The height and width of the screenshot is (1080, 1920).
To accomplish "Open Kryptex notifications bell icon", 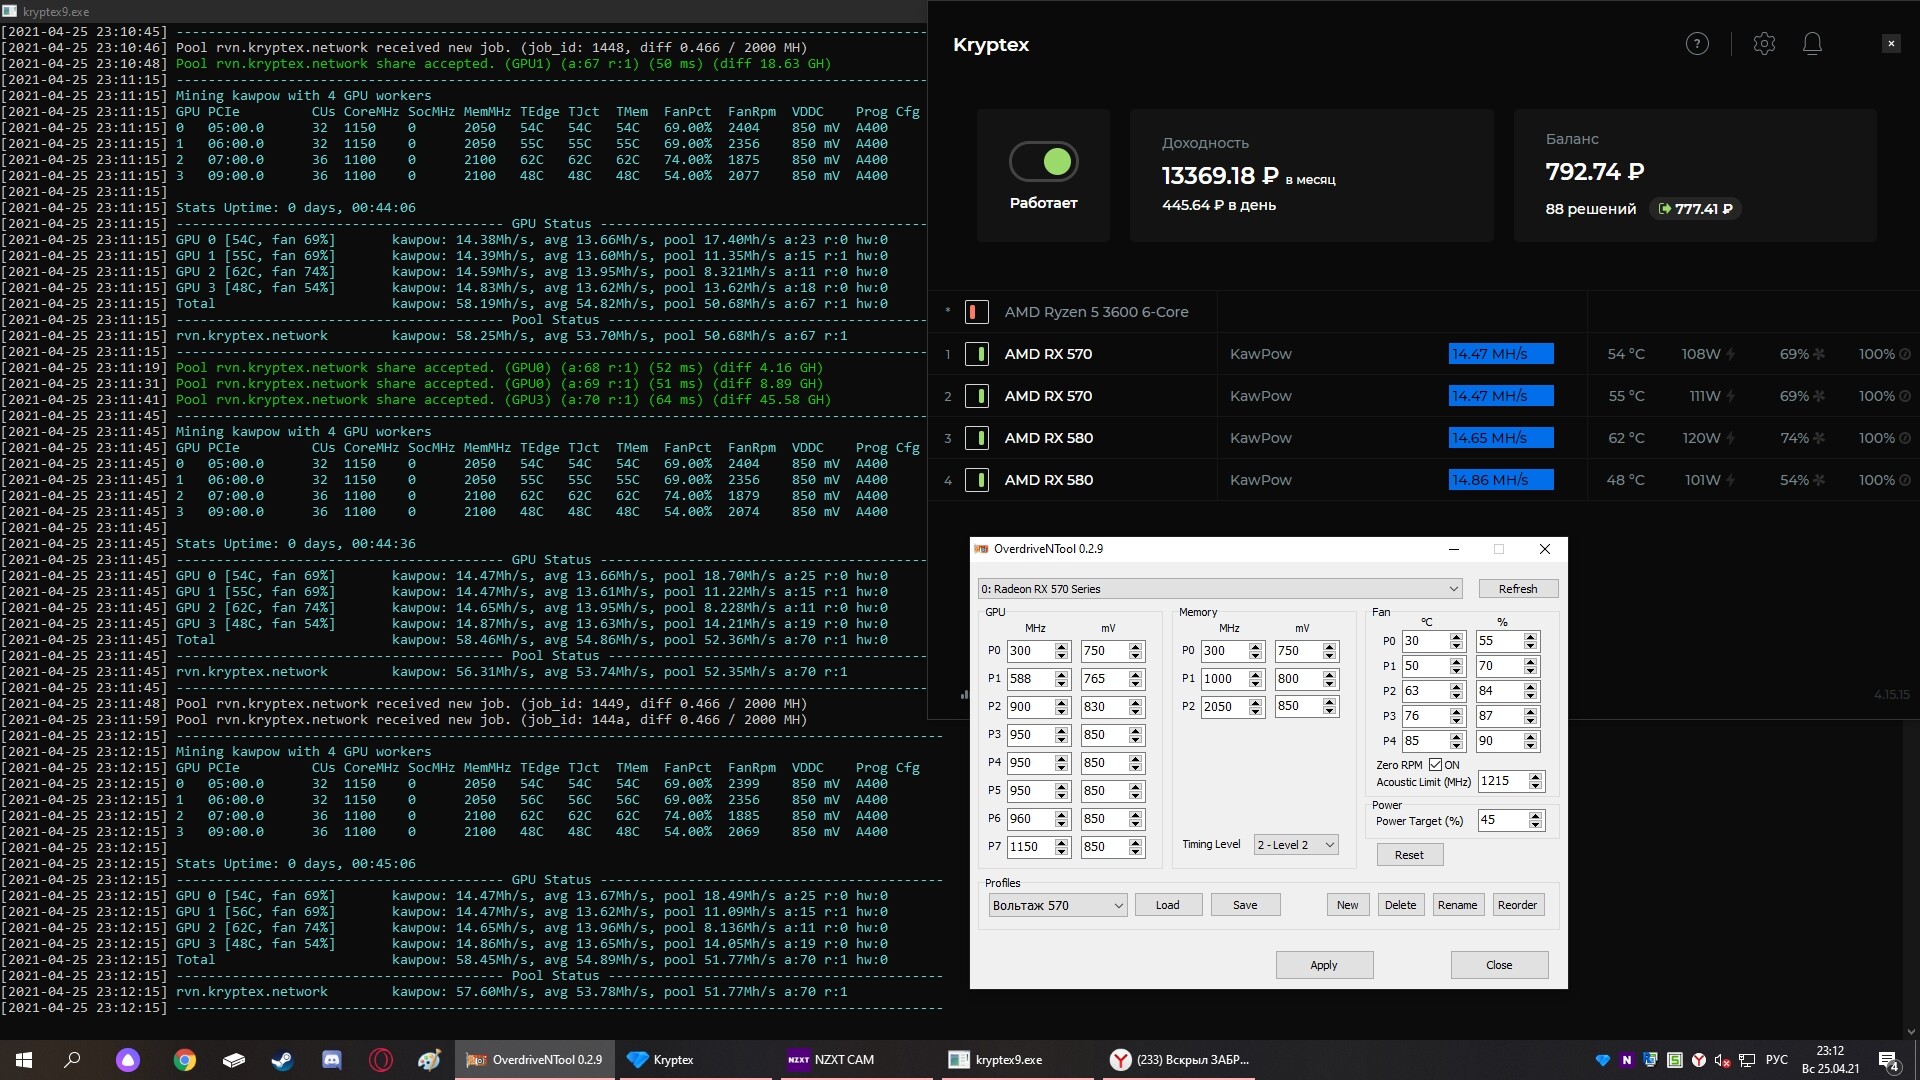I will 1812,44.
